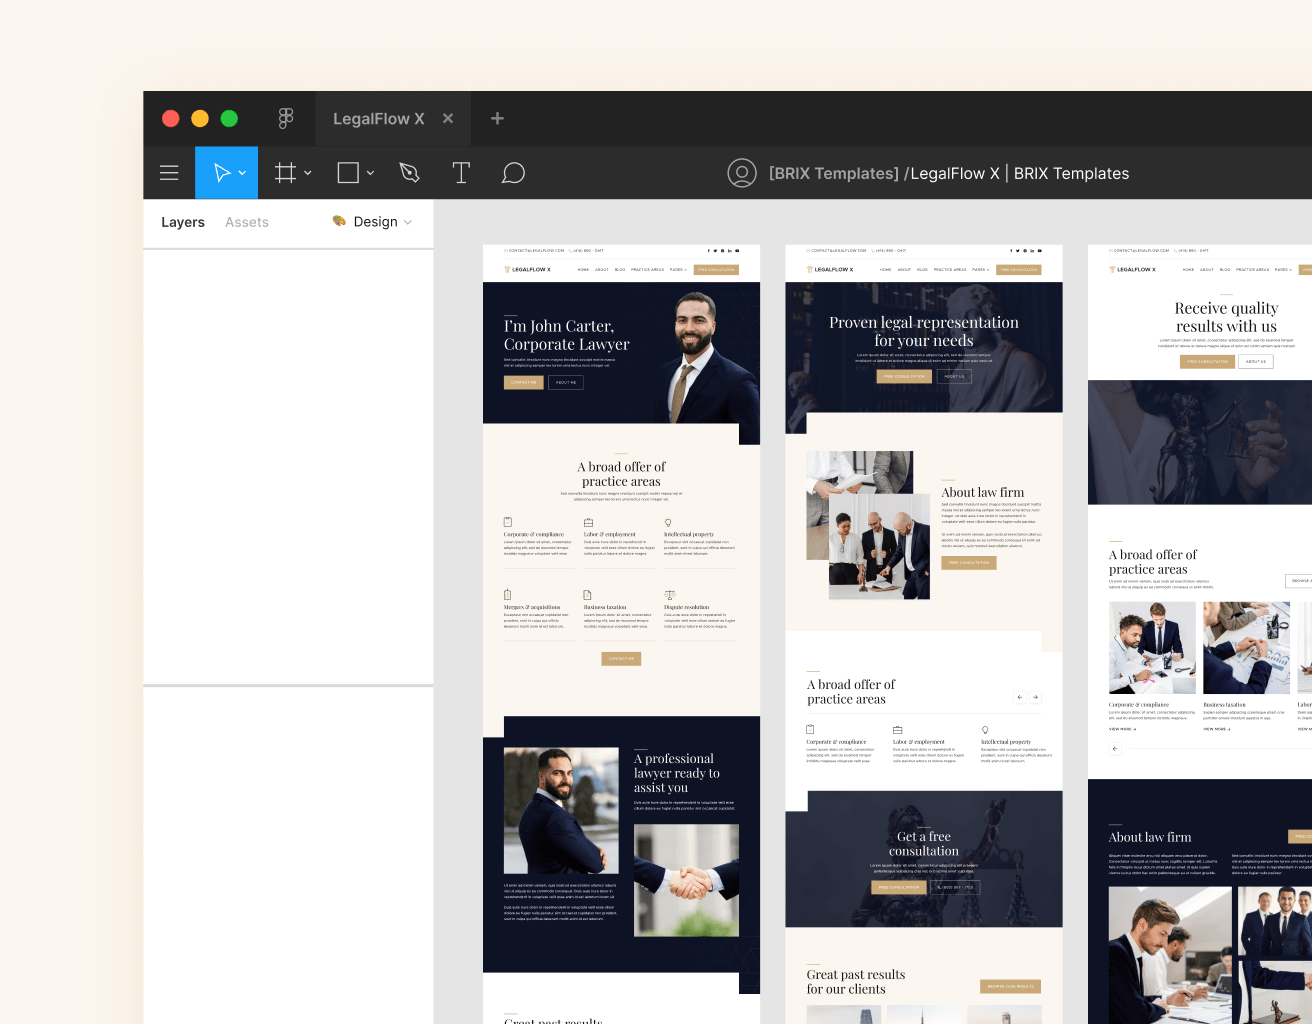Select the Text tool
The image size is (1312, 1024).
(x=461, y=172)
